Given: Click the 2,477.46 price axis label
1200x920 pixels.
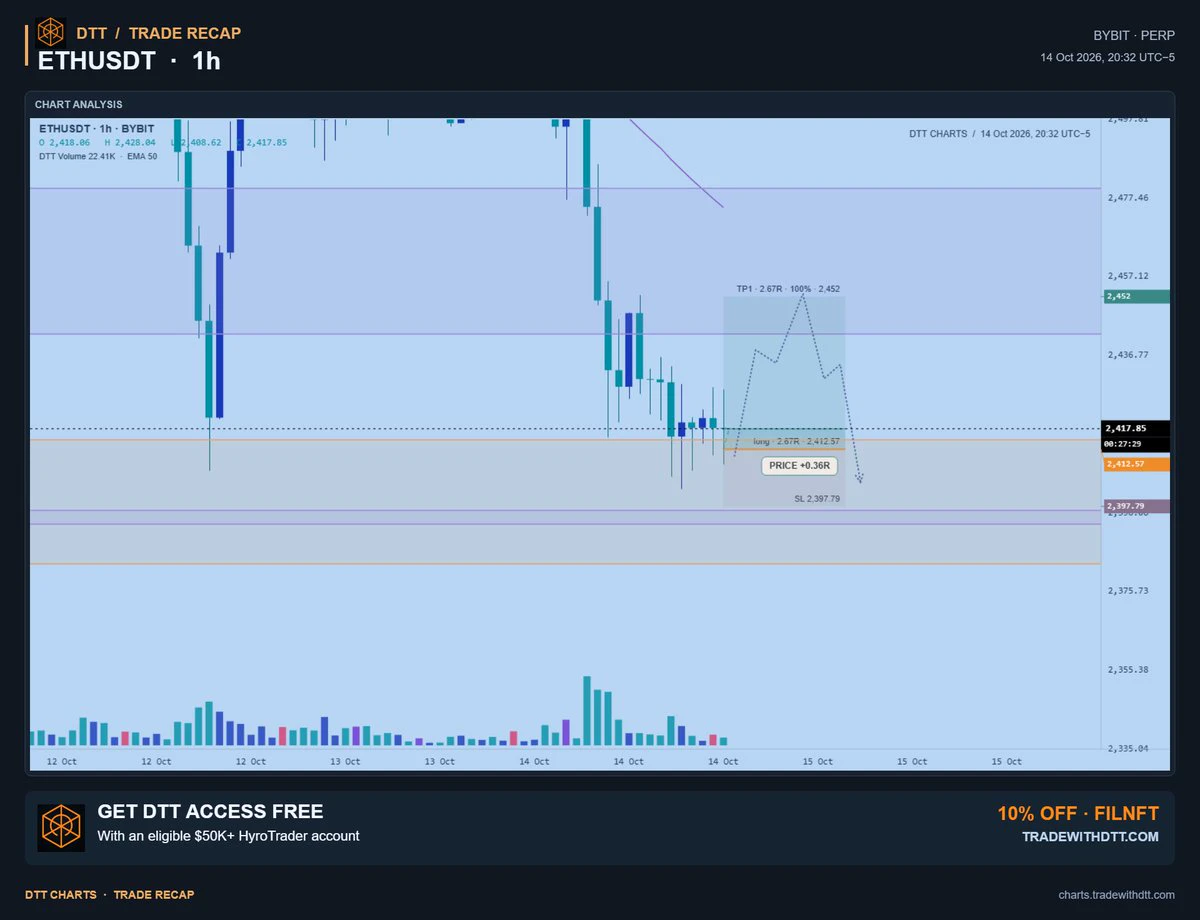Looking at the screenshot, I should coord(1128,198).
